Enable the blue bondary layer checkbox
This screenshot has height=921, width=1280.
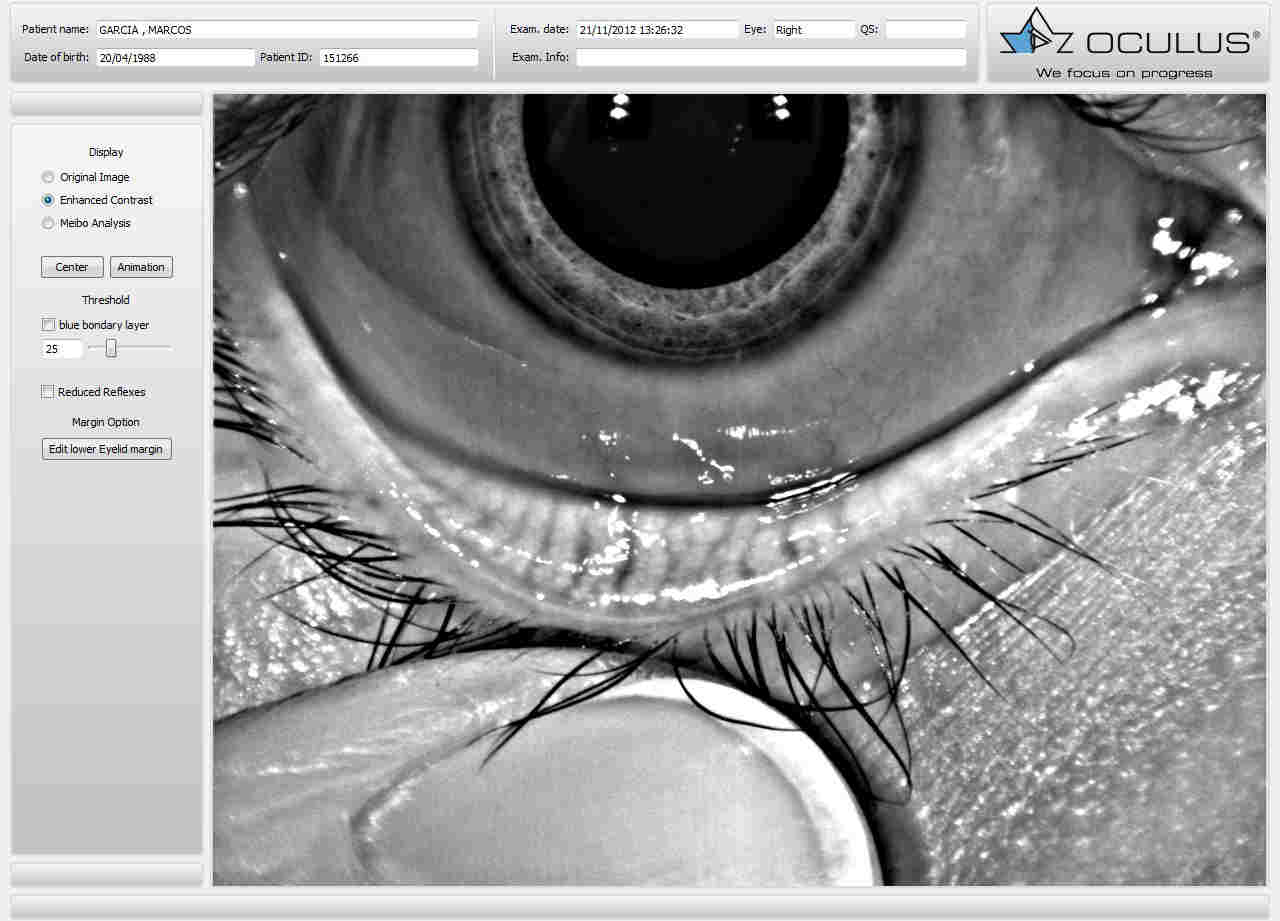click(48, 325)
